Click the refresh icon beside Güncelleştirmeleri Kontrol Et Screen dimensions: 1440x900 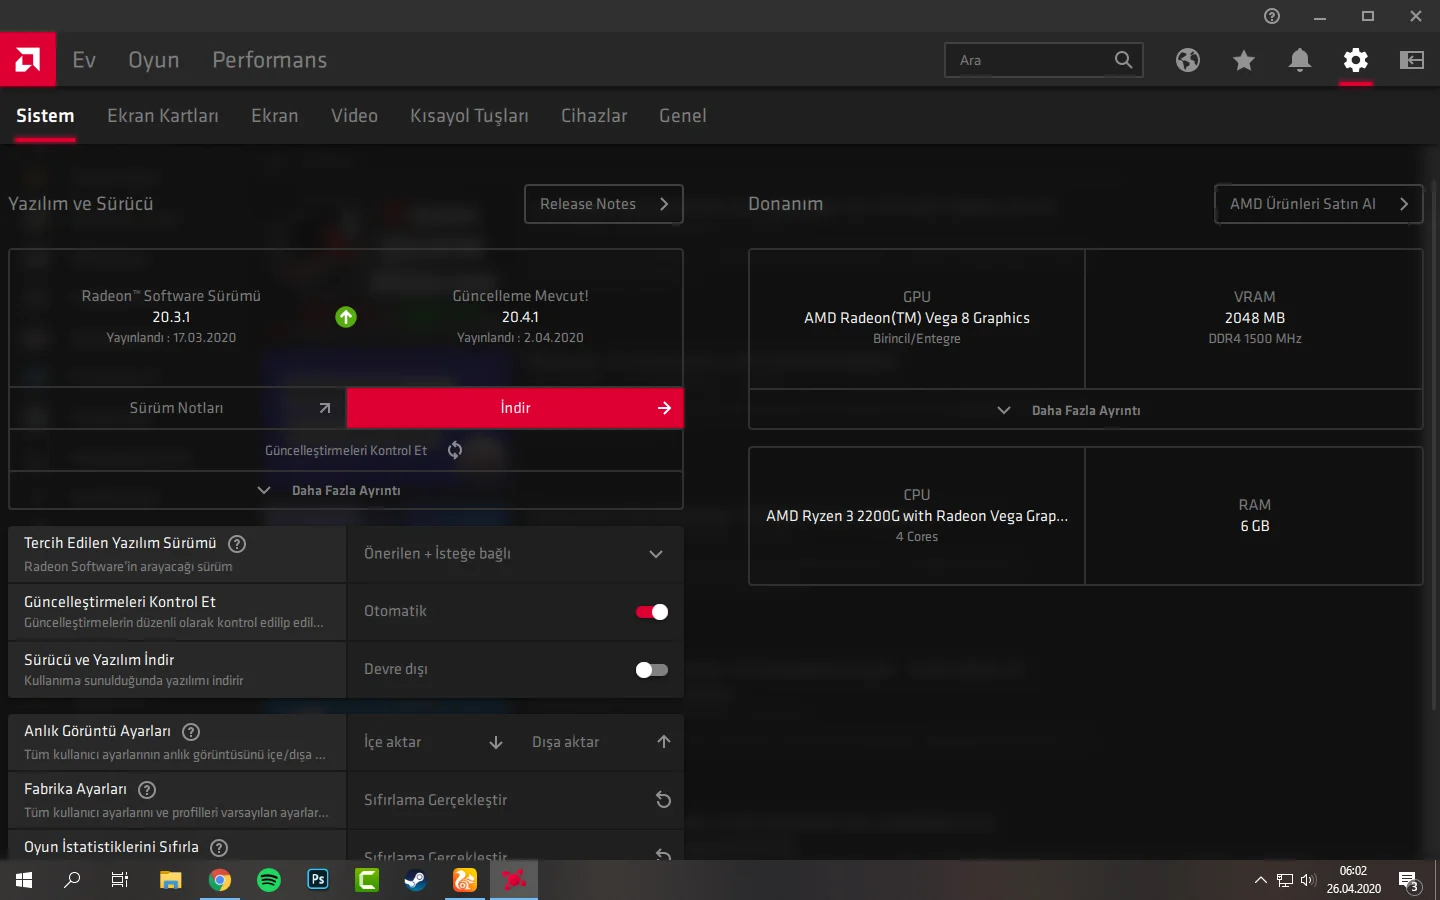[455, 450]
